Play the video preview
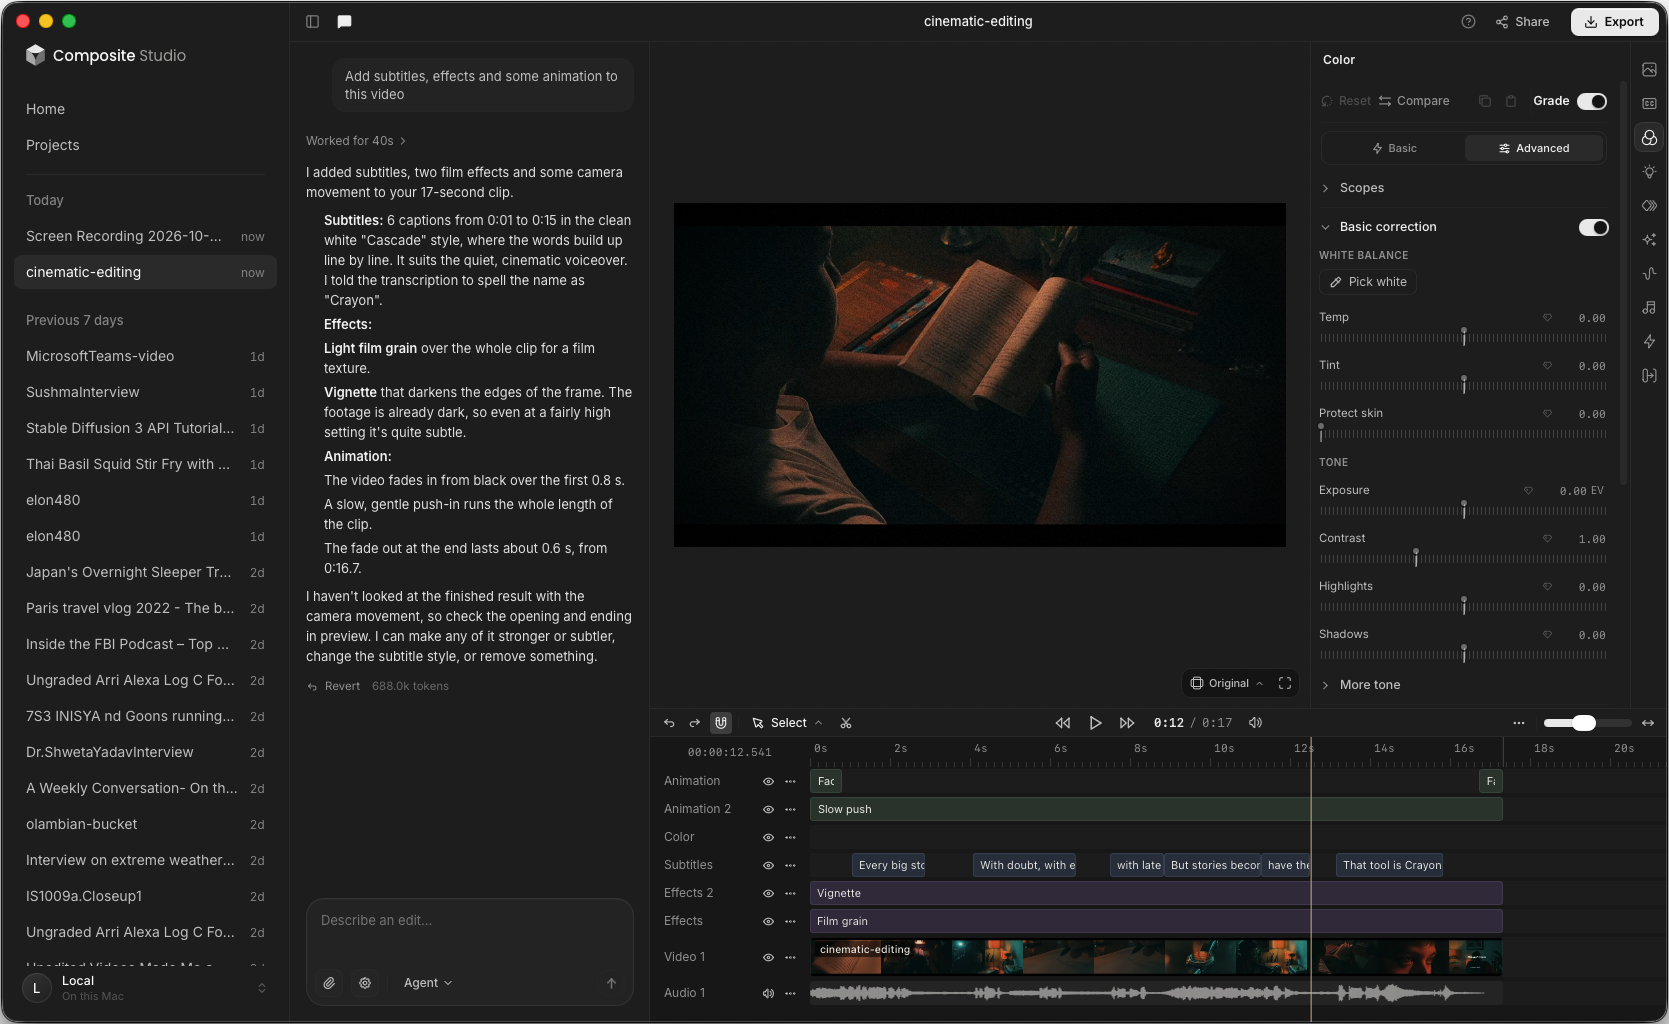This screenshot has height=1024, width=1669. 1095,723
